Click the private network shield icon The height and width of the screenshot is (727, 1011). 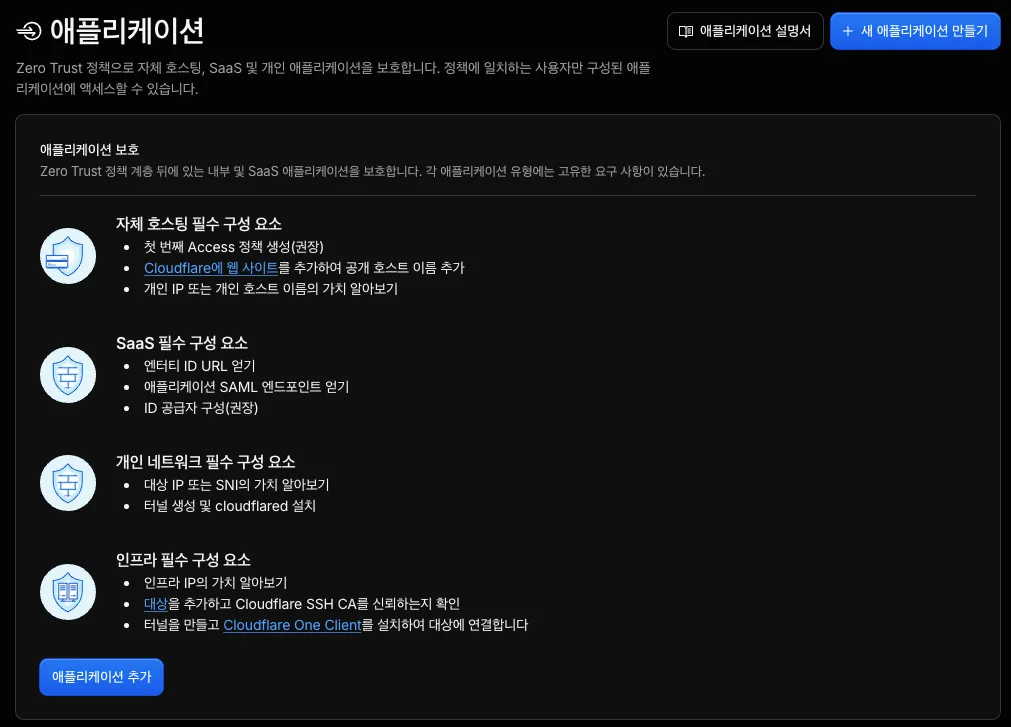point(68,483)
